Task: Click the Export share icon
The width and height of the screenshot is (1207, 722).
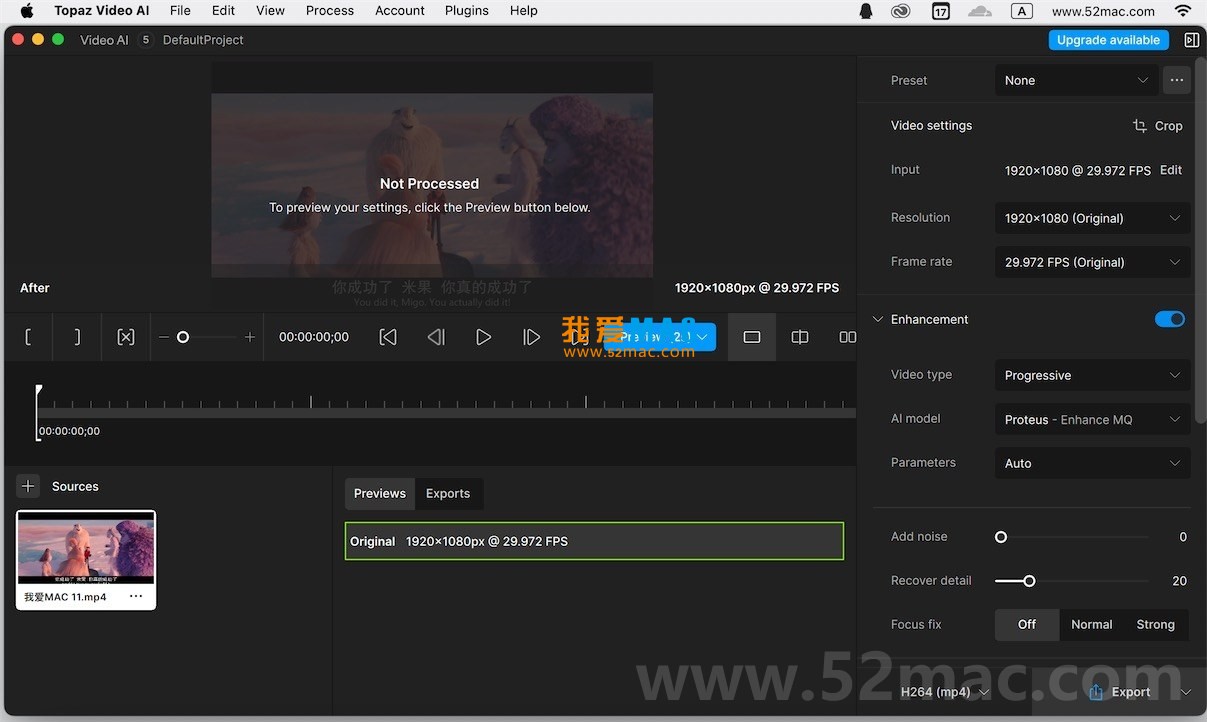Action: pyautogui.click(x=1096, y=692)
